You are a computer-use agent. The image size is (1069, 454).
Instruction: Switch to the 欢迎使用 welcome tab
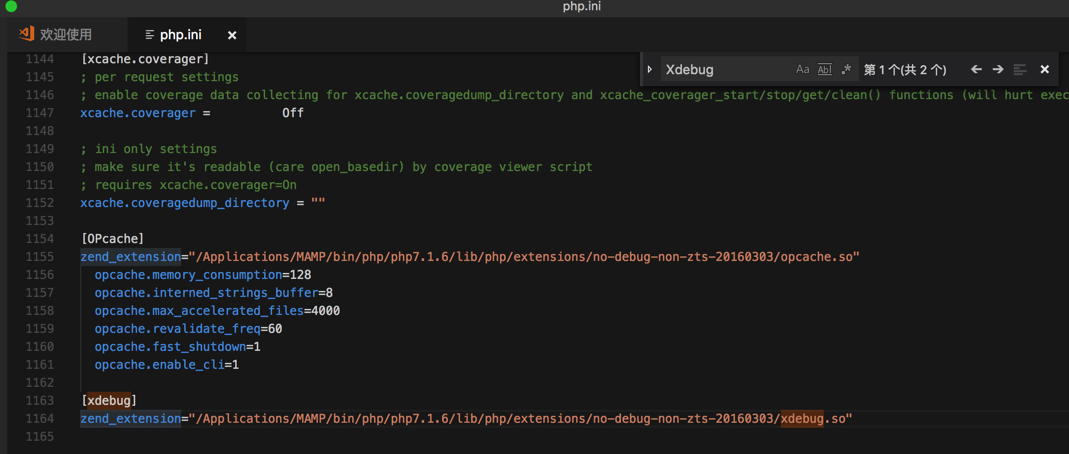pos(64,35)
